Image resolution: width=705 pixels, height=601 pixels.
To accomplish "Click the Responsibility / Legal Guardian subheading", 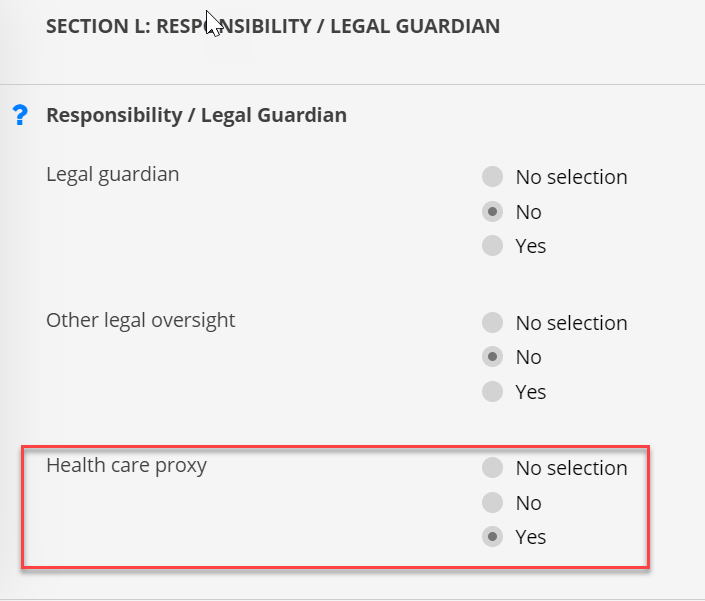I will [196, 115].
